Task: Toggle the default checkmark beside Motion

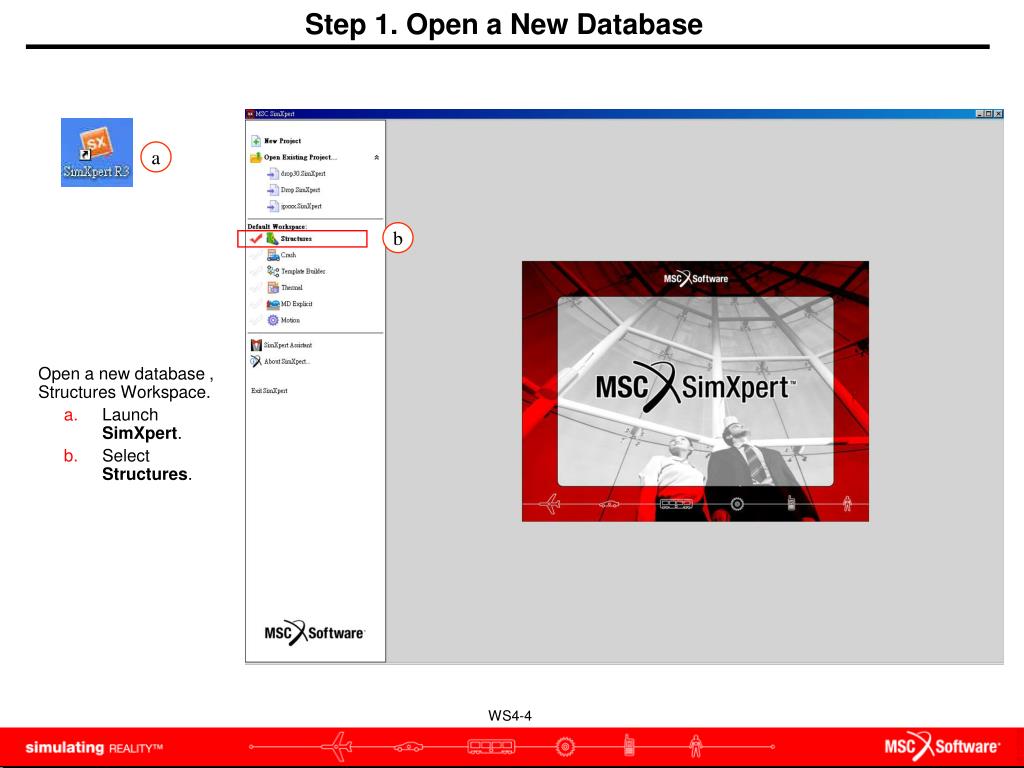Action: [x=255, y=320]
